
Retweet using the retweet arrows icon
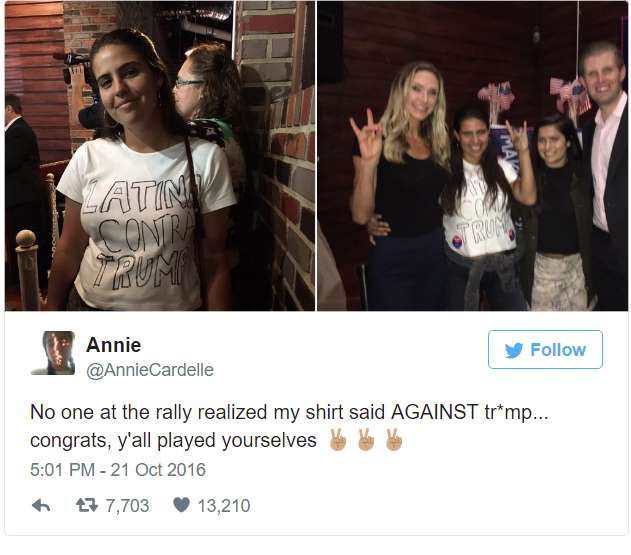click(x=87, y=505)
